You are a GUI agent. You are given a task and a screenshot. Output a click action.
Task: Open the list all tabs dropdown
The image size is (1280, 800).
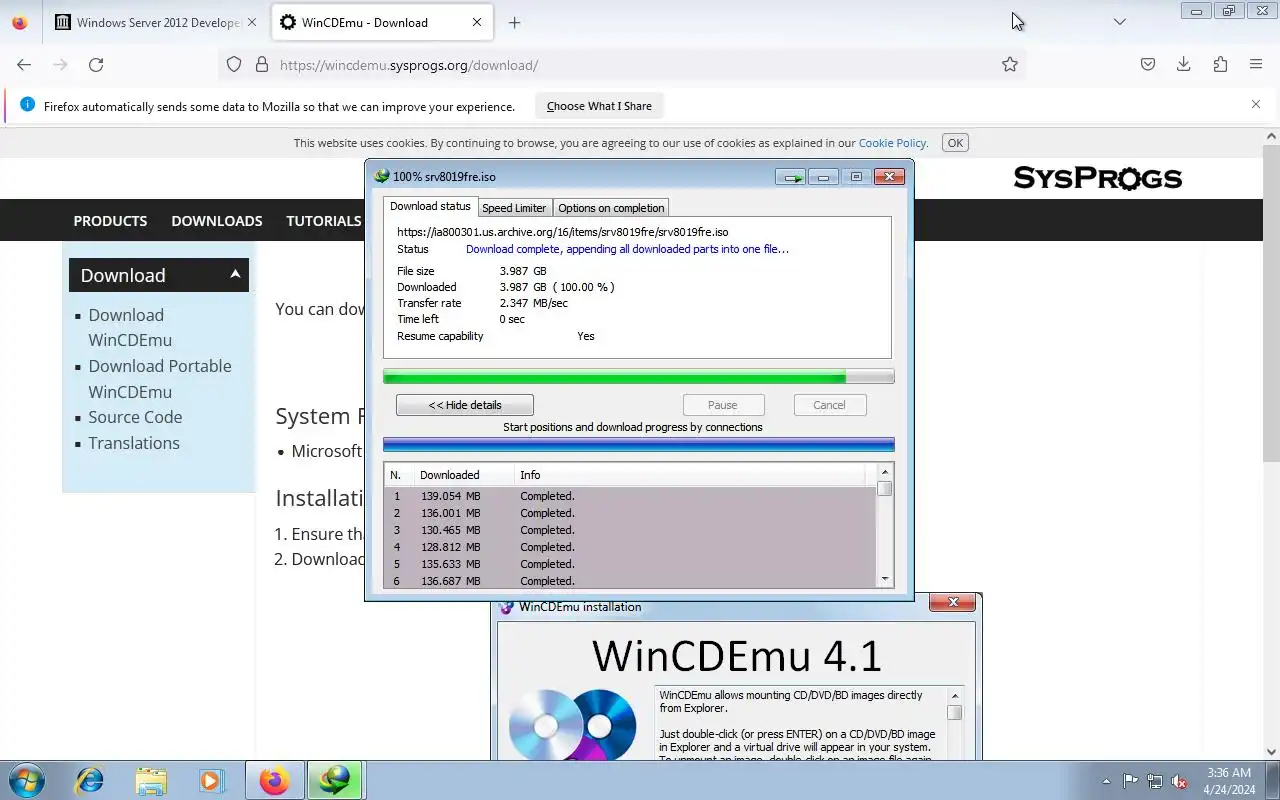[x=1119, y=22]
